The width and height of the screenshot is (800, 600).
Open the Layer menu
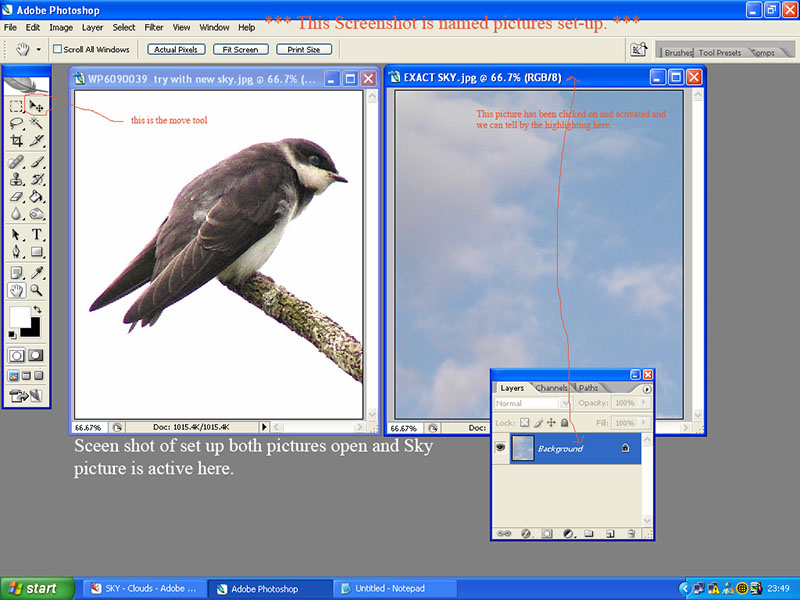pos(92,28)
